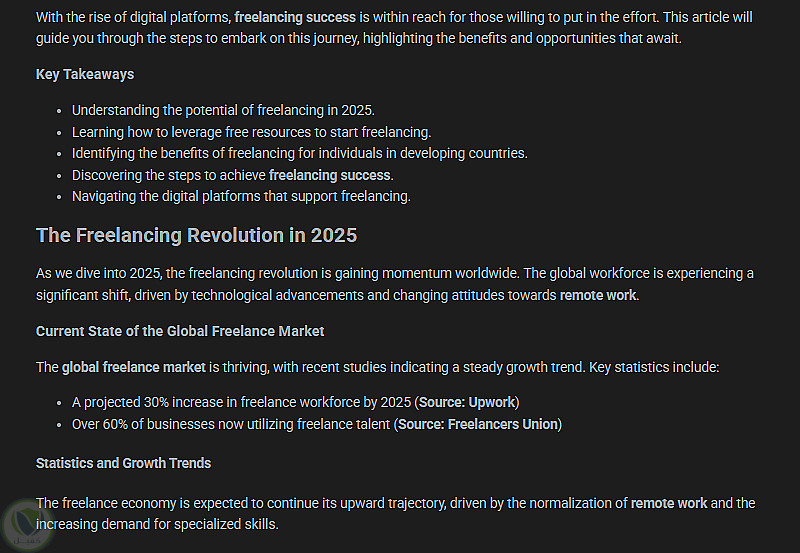Click the 'Statistics and Growth Trends' subheading
Image resolution: width=800 pixels, height=553 pixels.
tap(123, 463)
